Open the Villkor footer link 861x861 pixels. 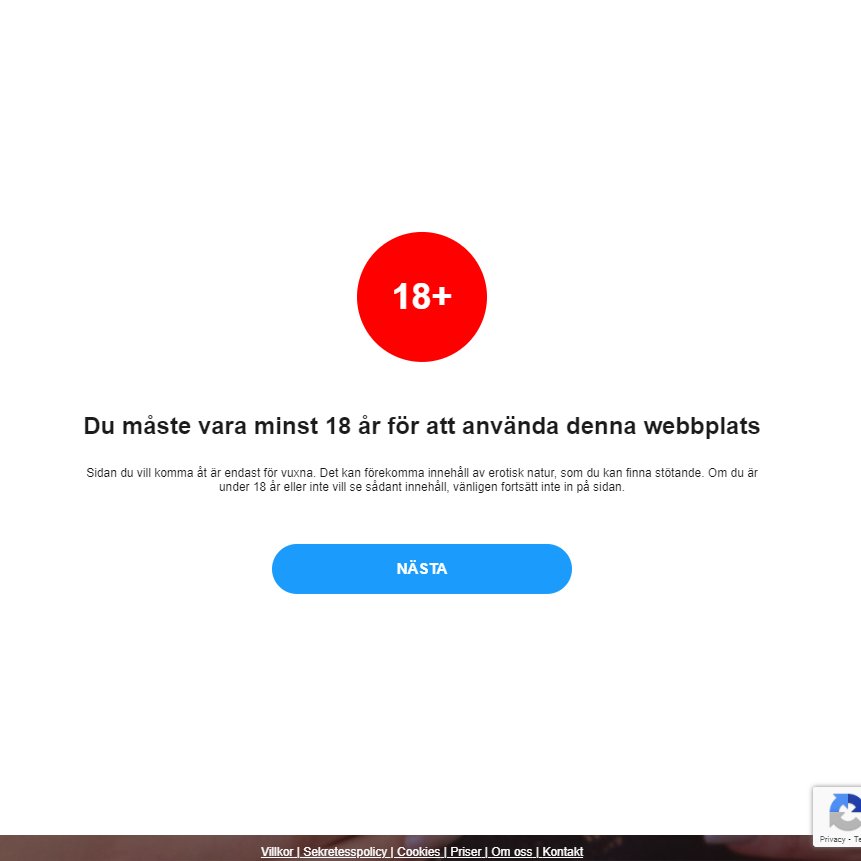pyautogui.click(x=277, y=852)
